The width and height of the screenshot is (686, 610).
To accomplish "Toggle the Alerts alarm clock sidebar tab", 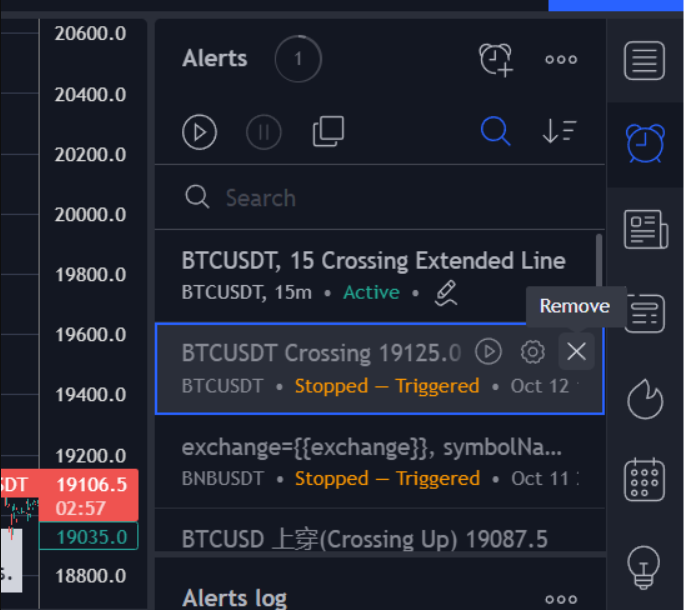I will coord(644,142).
